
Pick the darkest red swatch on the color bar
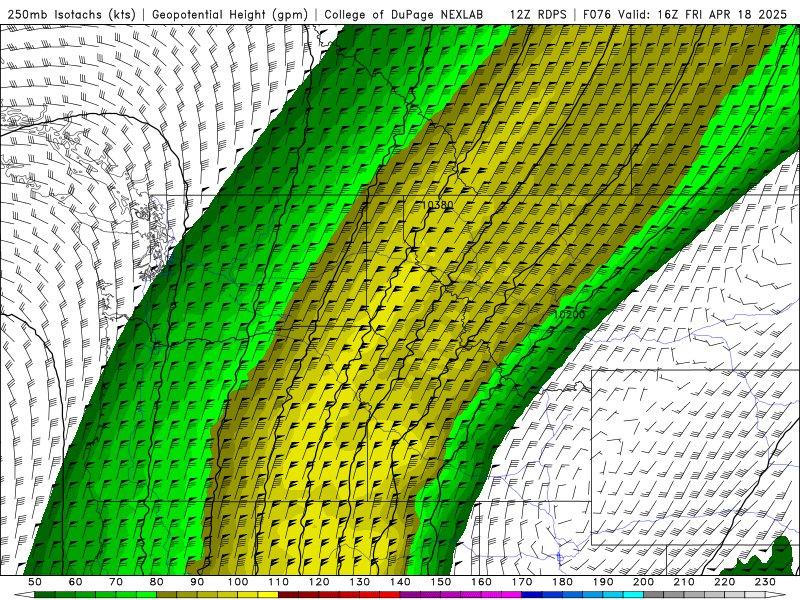pyautogui.click(x=288, y=595)
